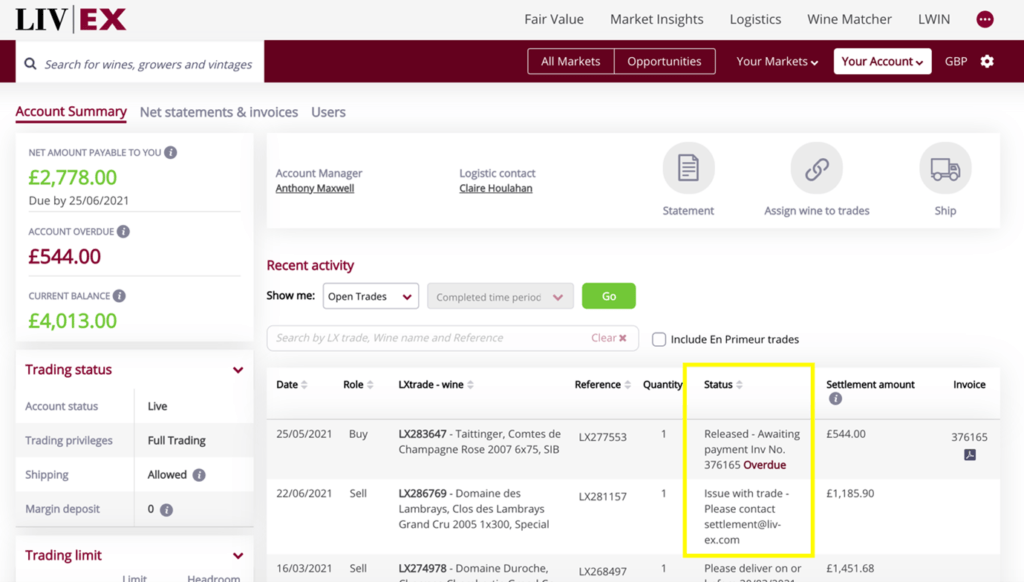Click the date 22/06/2021
This screenshot has height=582, width=1024.
304,493
